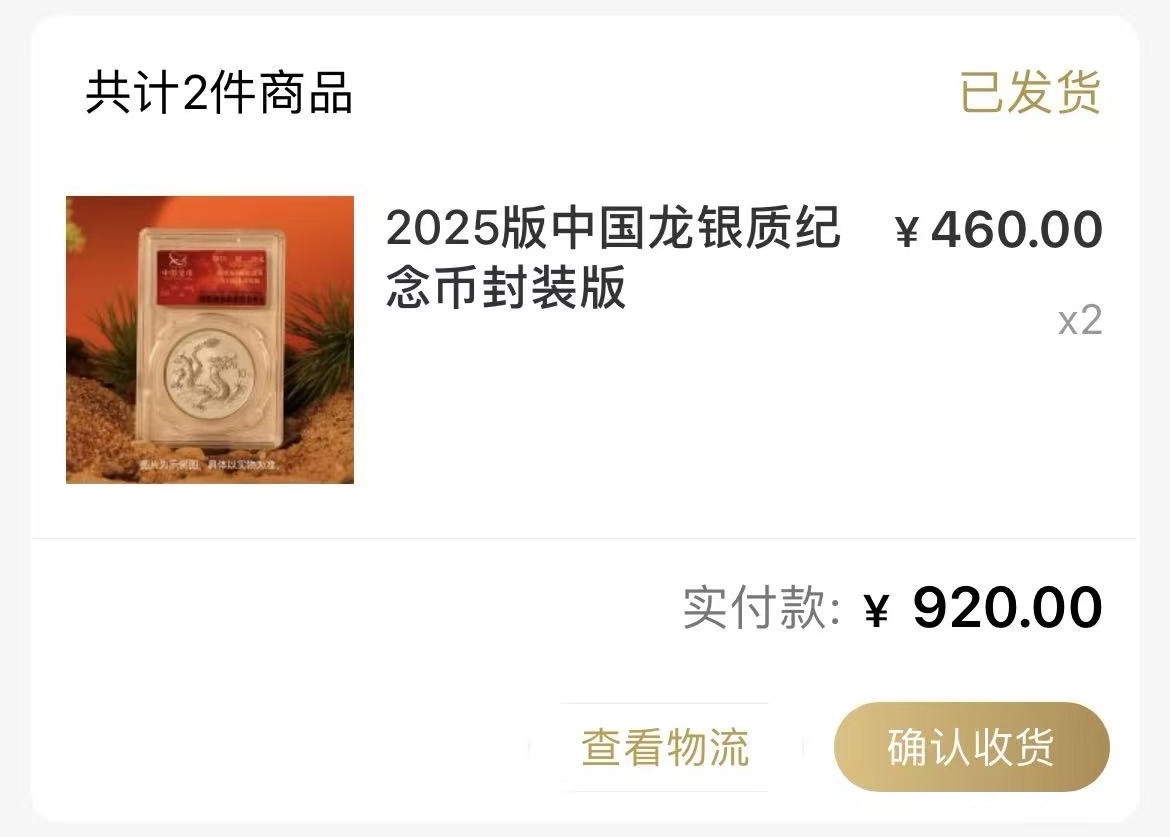This screenshot has height=837, width=1170.
Task: Click the disclaimer caption at the thumbnail bottom
Action: tap(208, 465)
